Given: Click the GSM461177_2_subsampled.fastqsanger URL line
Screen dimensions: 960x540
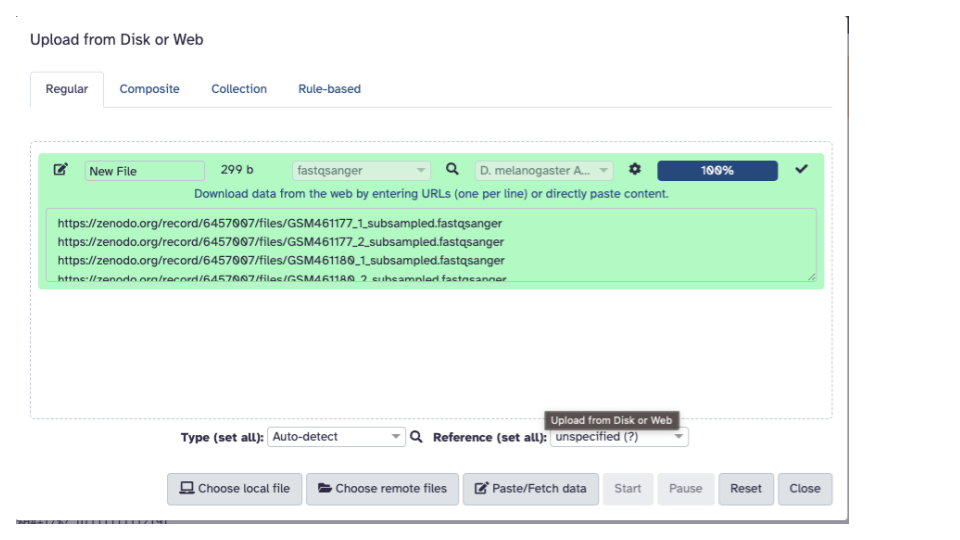Looking at the screenshot, I should [x=280, y=242].
